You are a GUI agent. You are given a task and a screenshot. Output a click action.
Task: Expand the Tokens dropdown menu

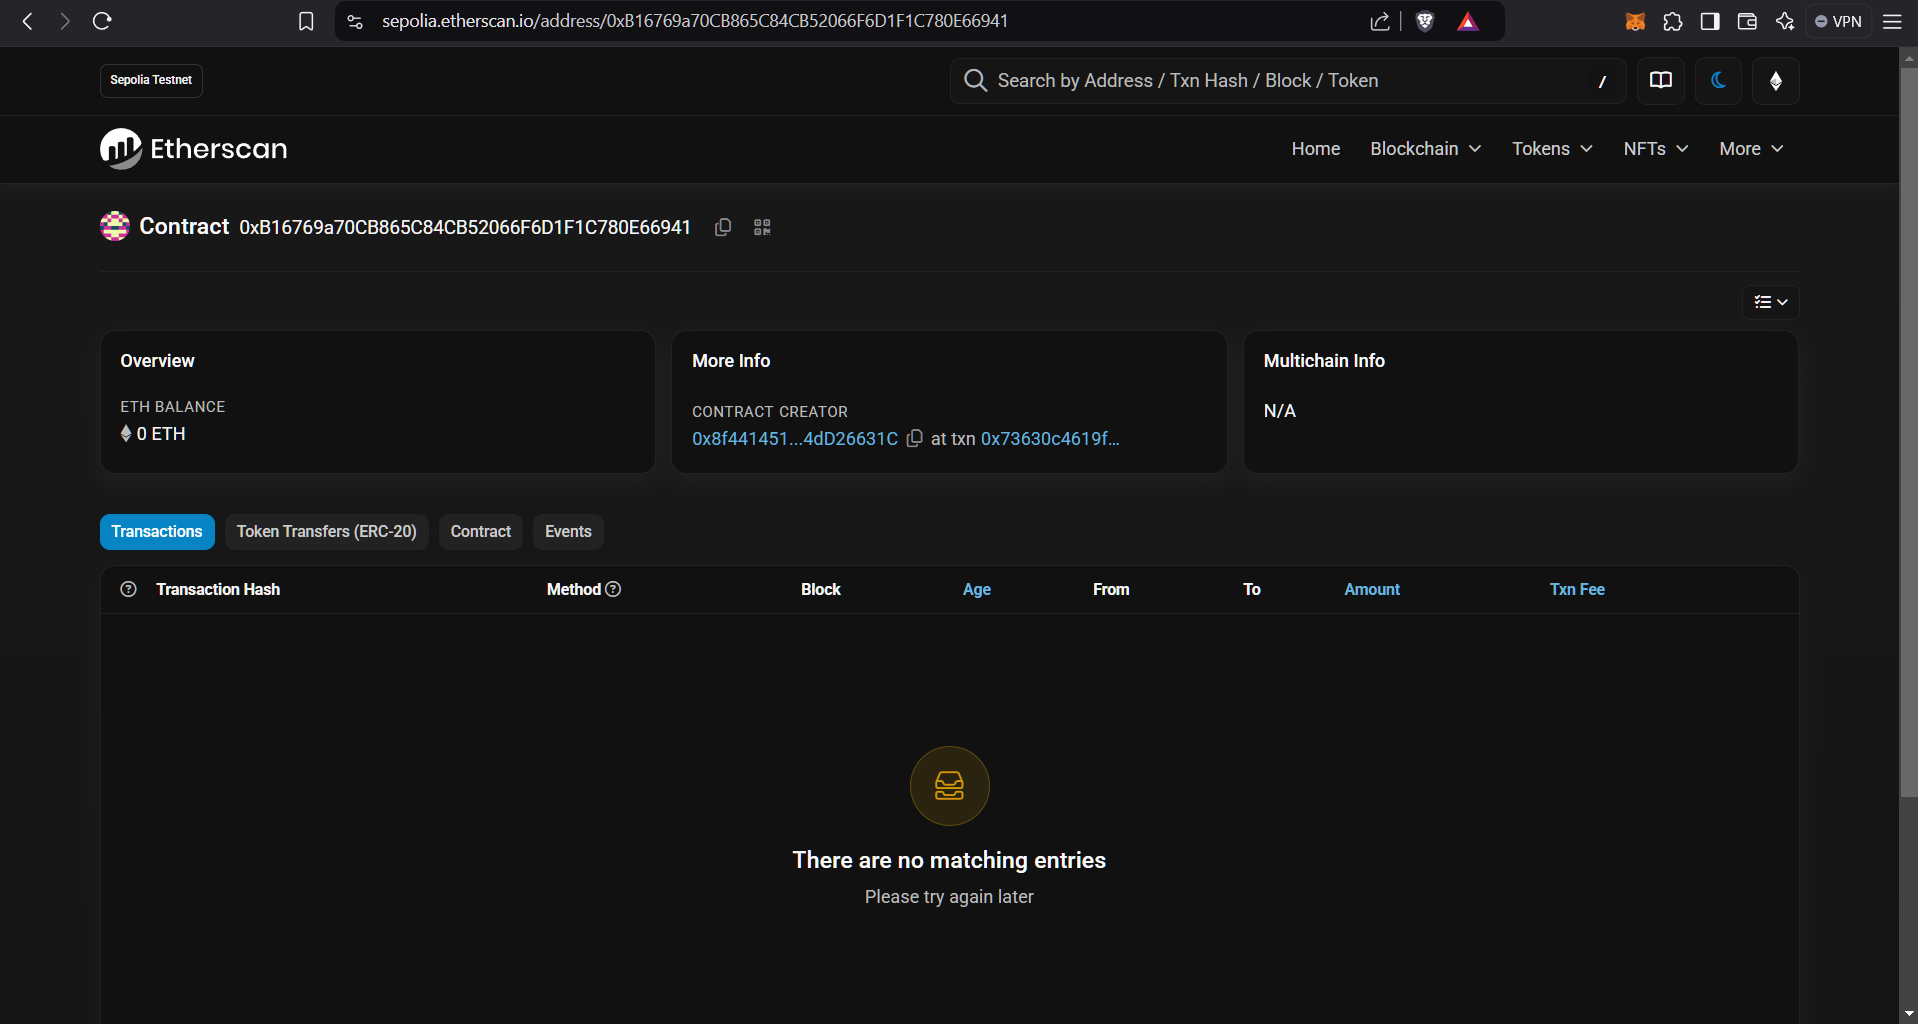(1552, 148)
